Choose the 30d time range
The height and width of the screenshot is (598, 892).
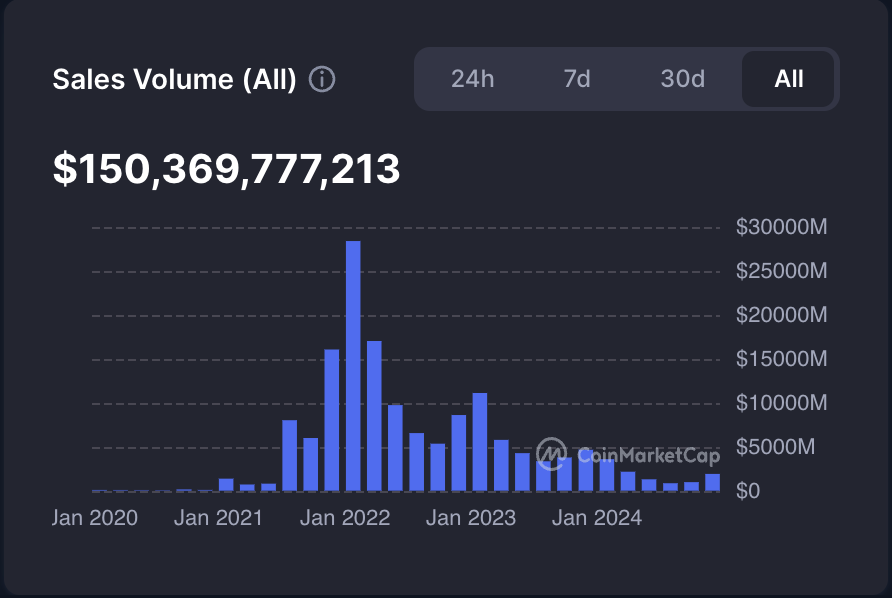[x=682, y=79]
